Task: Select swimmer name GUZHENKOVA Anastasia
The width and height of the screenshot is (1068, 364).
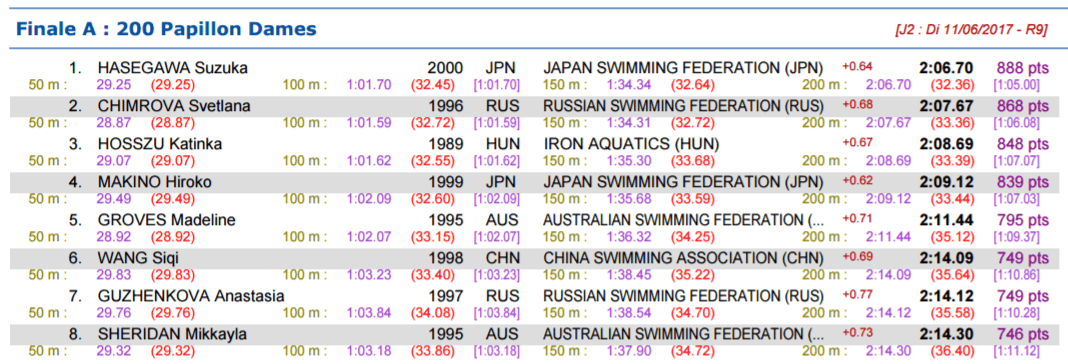Action: click(x=191, y=297)
